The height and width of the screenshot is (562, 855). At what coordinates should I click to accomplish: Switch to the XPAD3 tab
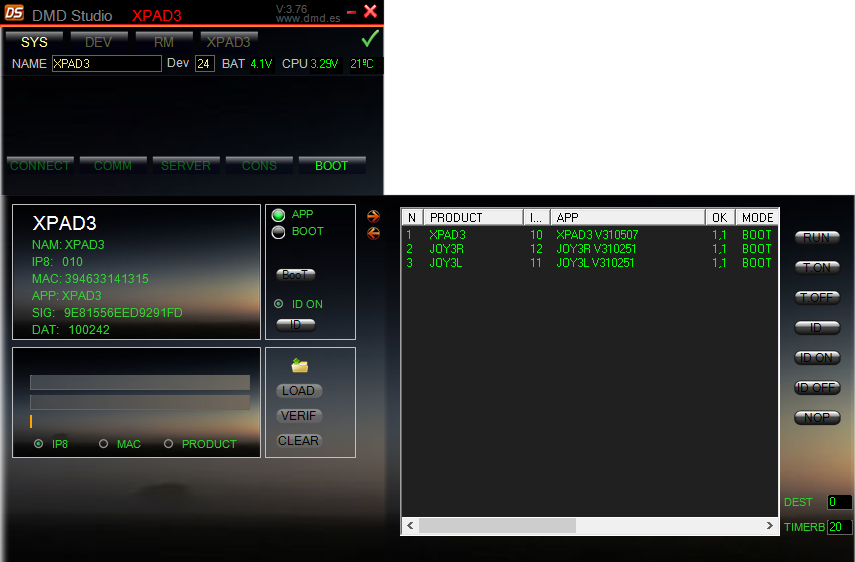[228, 42]
